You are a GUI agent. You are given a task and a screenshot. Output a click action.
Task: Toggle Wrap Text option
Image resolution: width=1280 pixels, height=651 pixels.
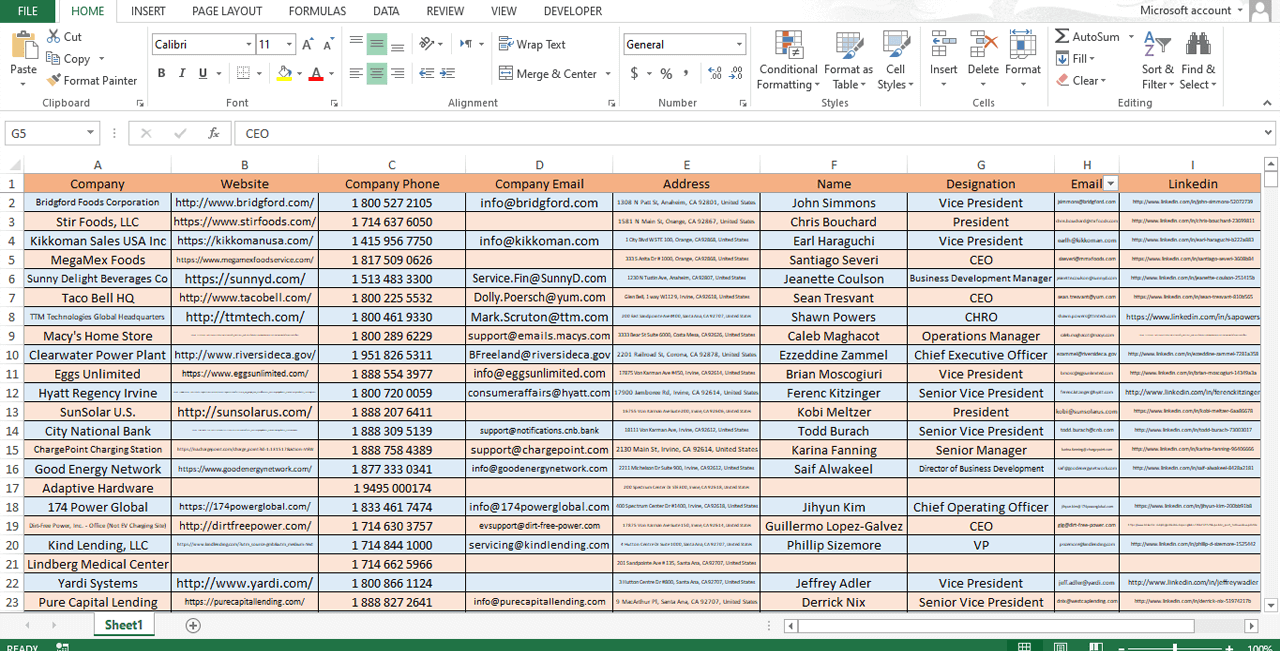[x=532, y=44]
